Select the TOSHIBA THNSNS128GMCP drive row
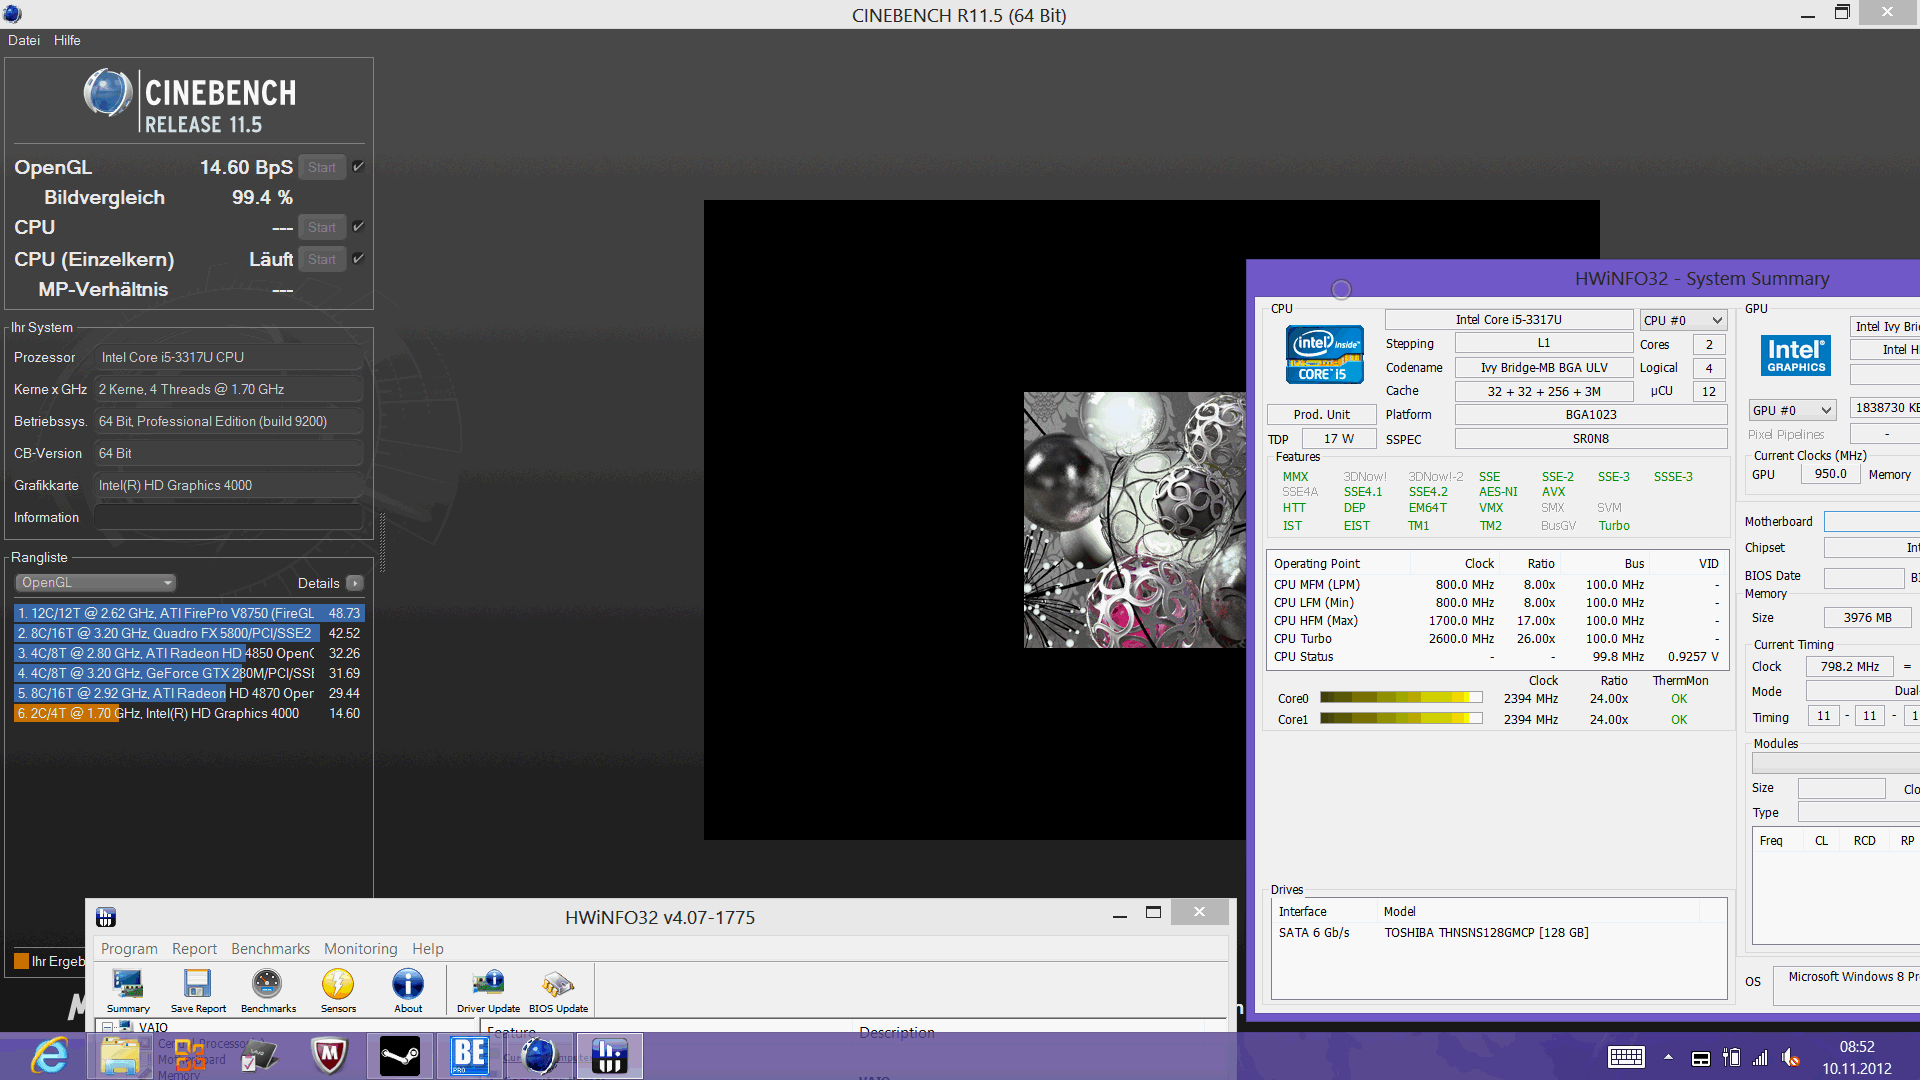 coord(1498,933)
